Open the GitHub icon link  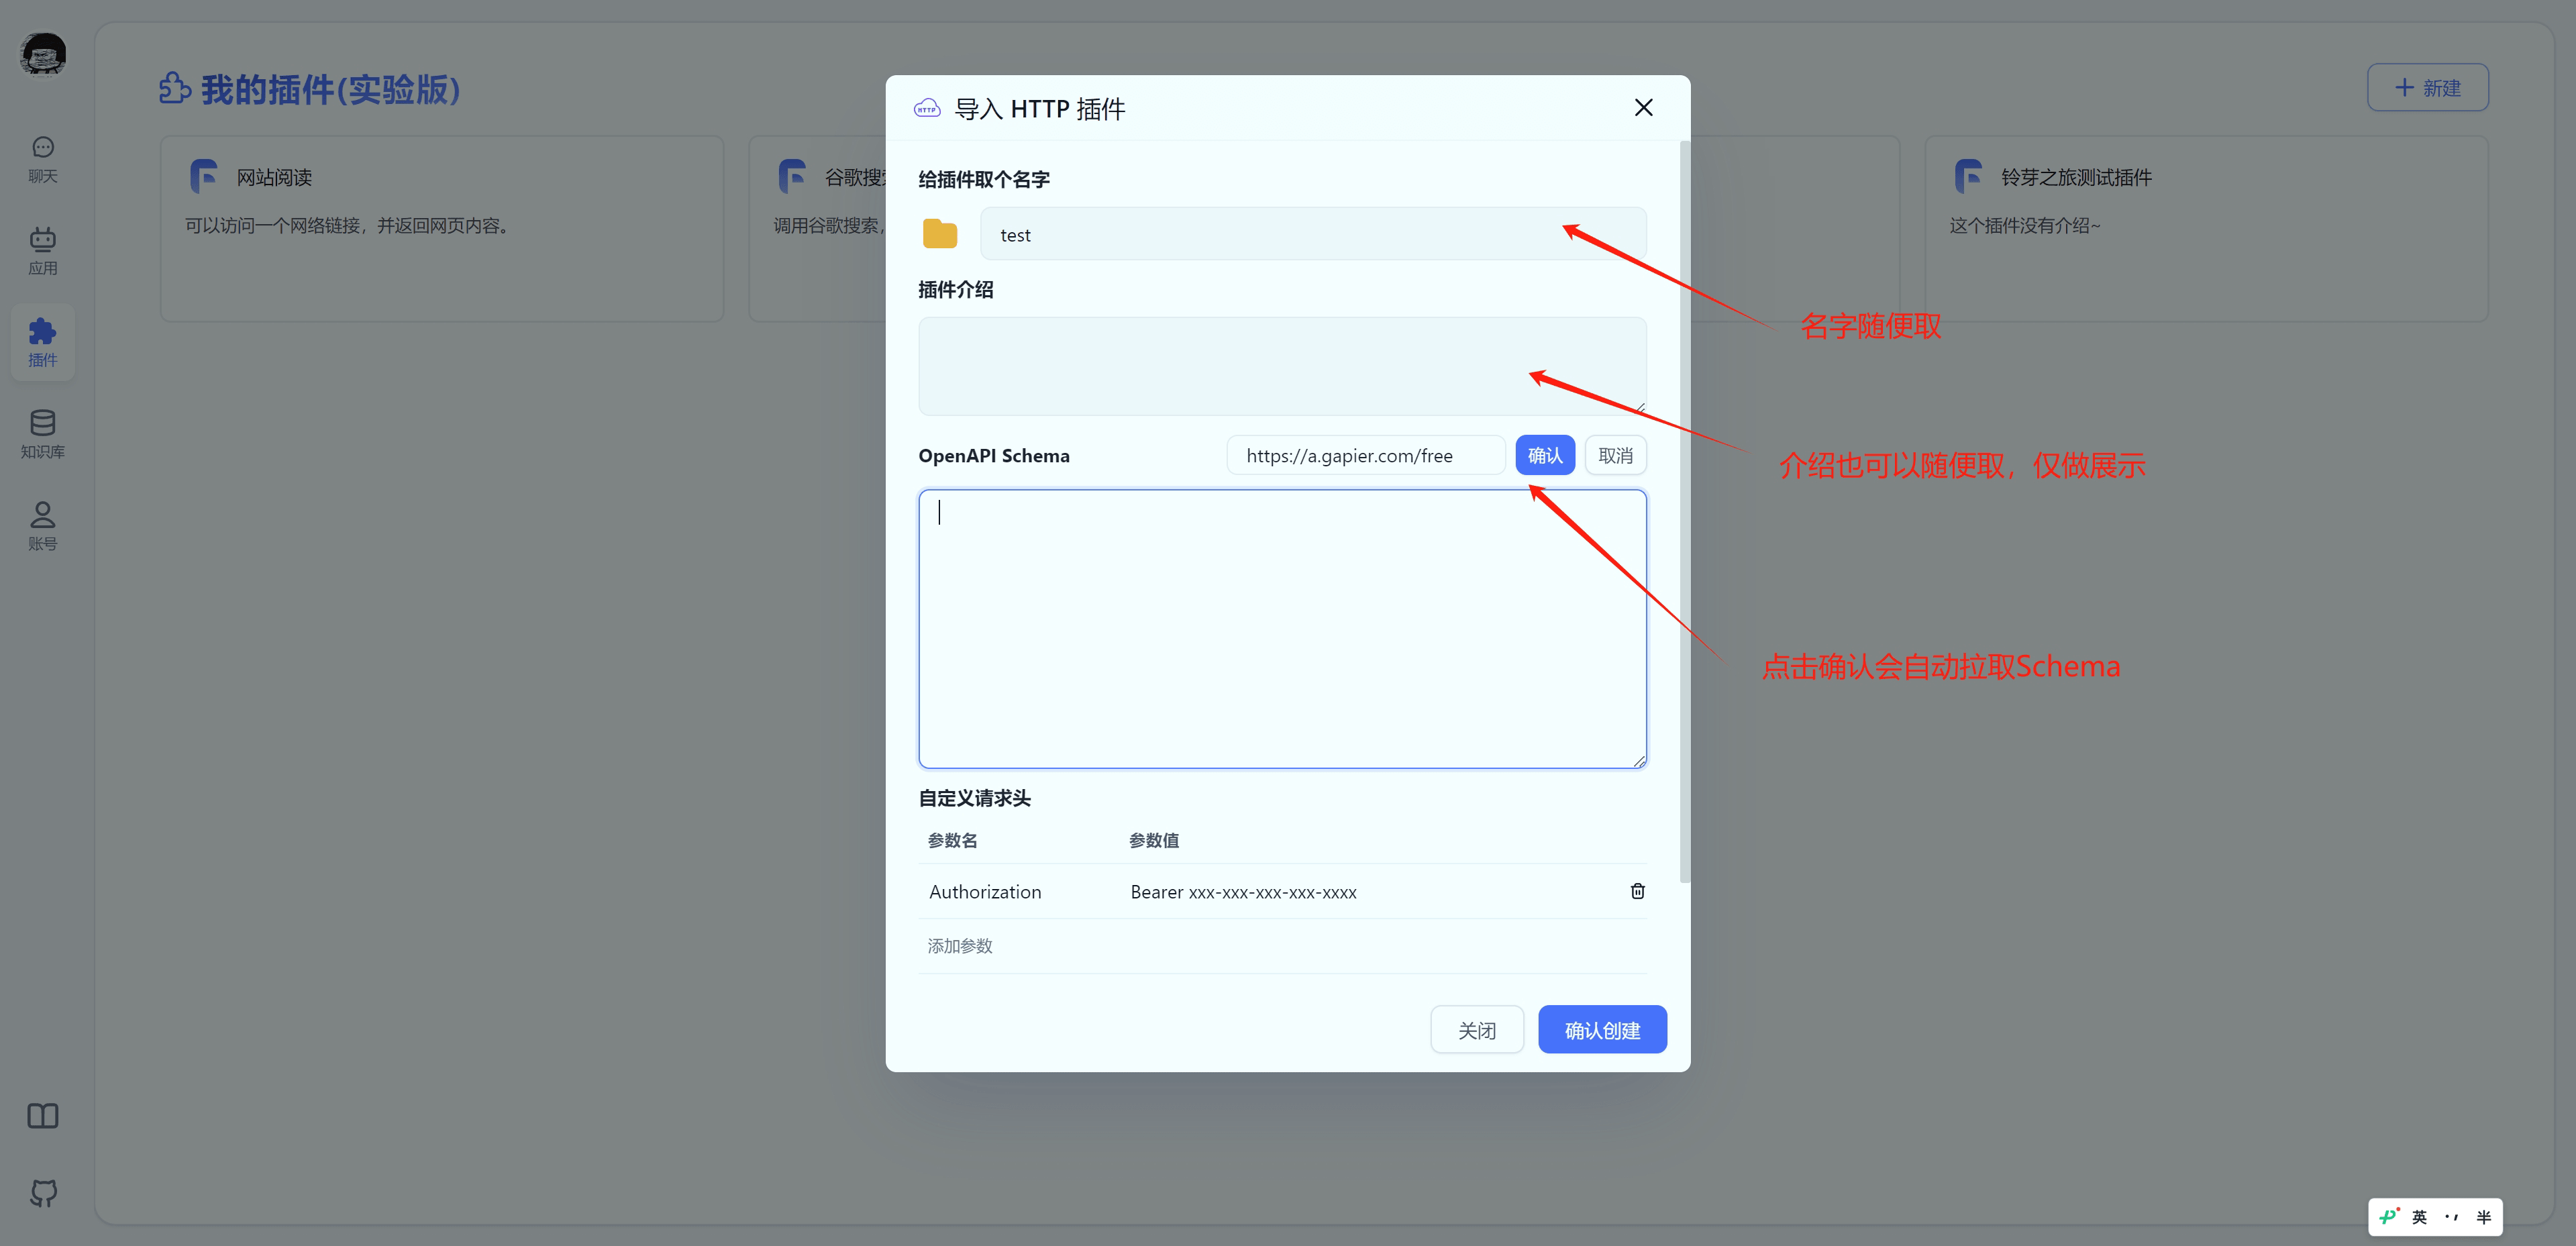(42, 1192)
